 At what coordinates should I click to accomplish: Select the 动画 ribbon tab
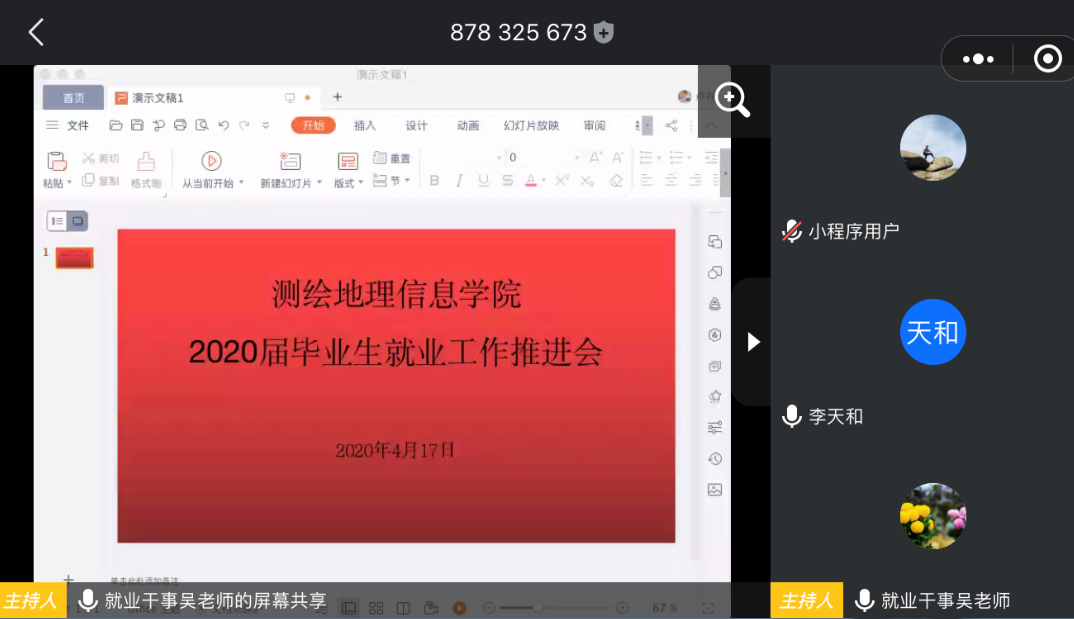pyautogui.click(x=468, y=125)
